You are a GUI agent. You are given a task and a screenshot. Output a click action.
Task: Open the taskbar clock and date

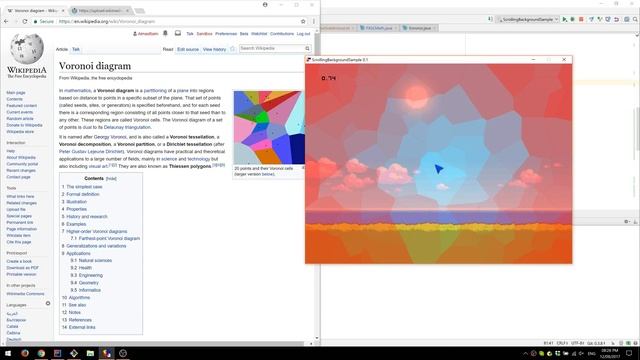pyautogui.click(x=610, y=353)
